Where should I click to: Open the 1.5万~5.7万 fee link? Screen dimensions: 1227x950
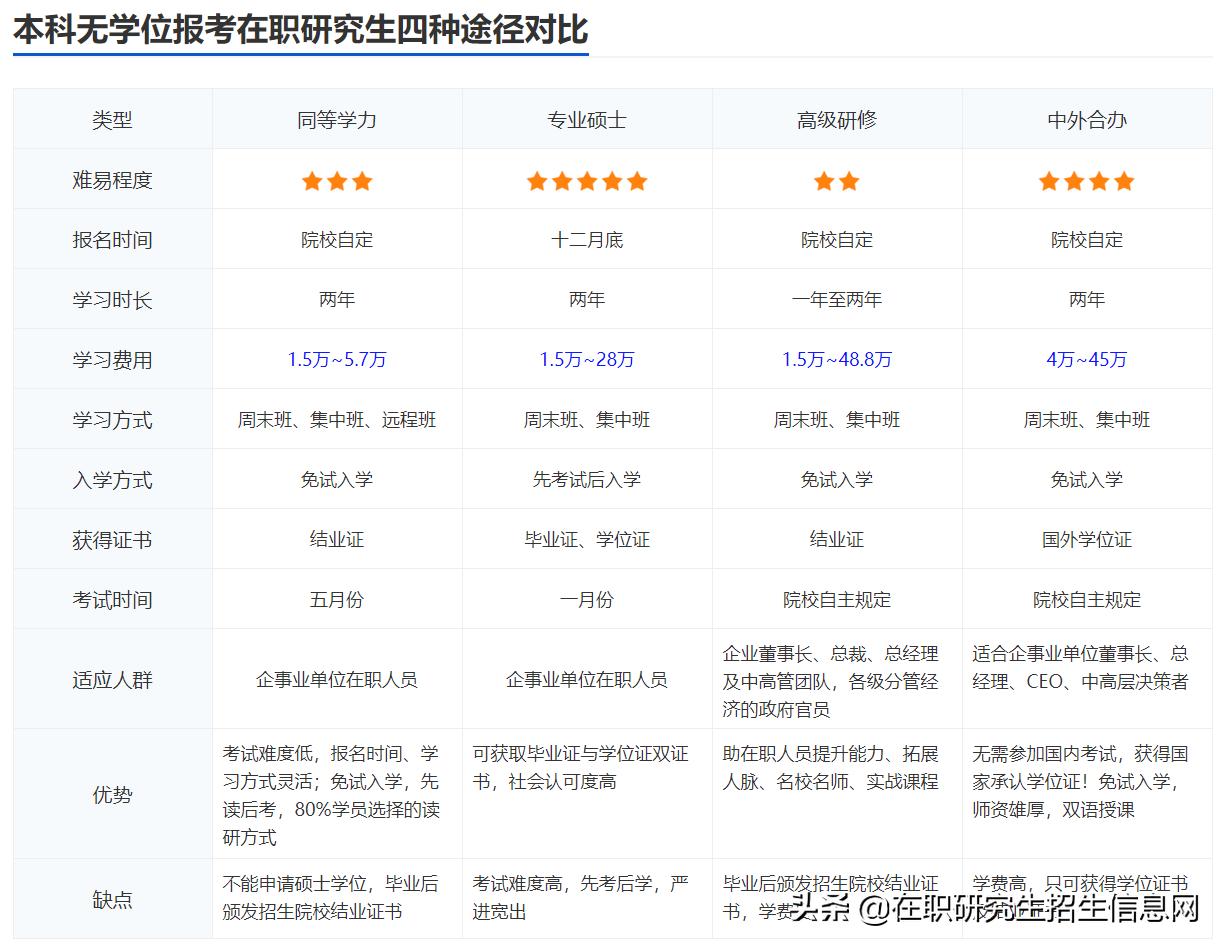click(336, 359)
